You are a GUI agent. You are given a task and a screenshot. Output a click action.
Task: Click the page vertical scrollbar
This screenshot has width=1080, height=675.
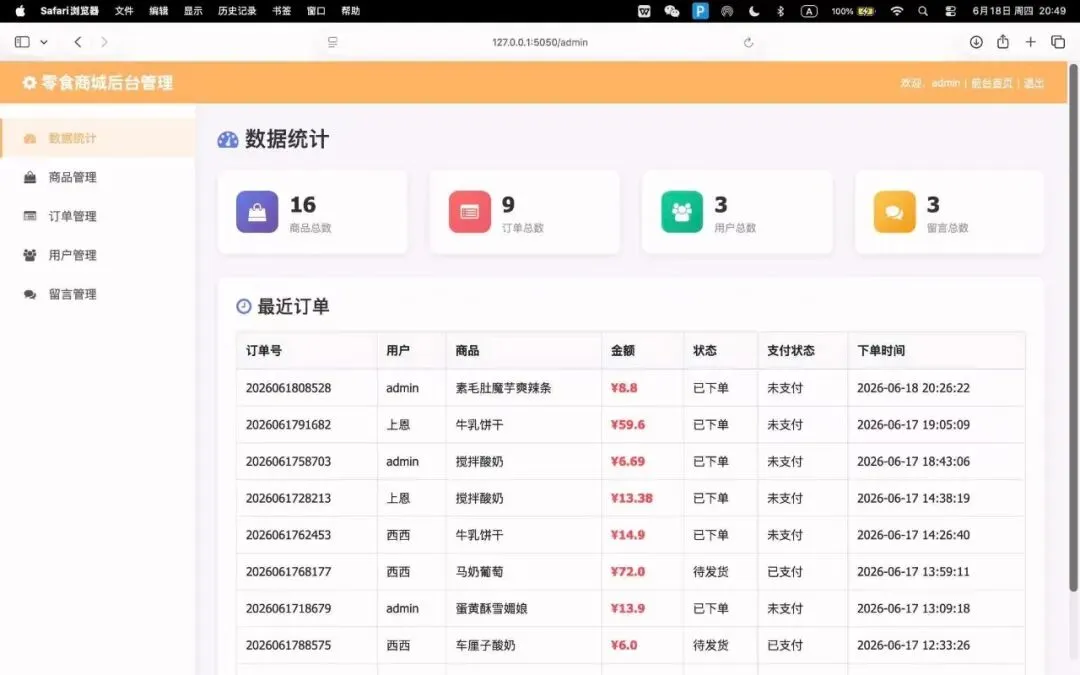[1073, 327]
